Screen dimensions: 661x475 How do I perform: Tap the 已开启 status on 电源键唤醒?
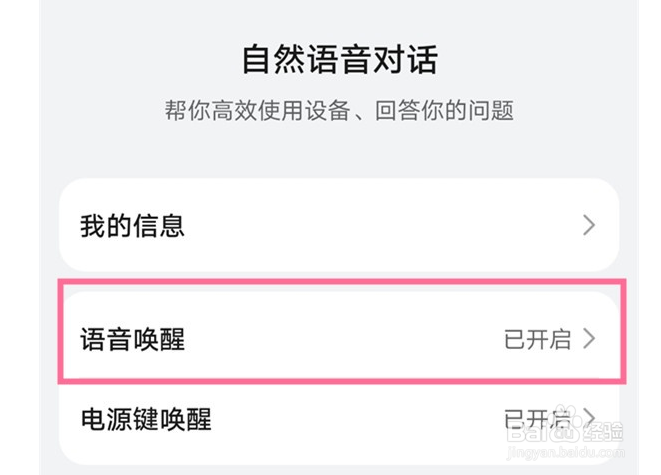pos(537,418)
